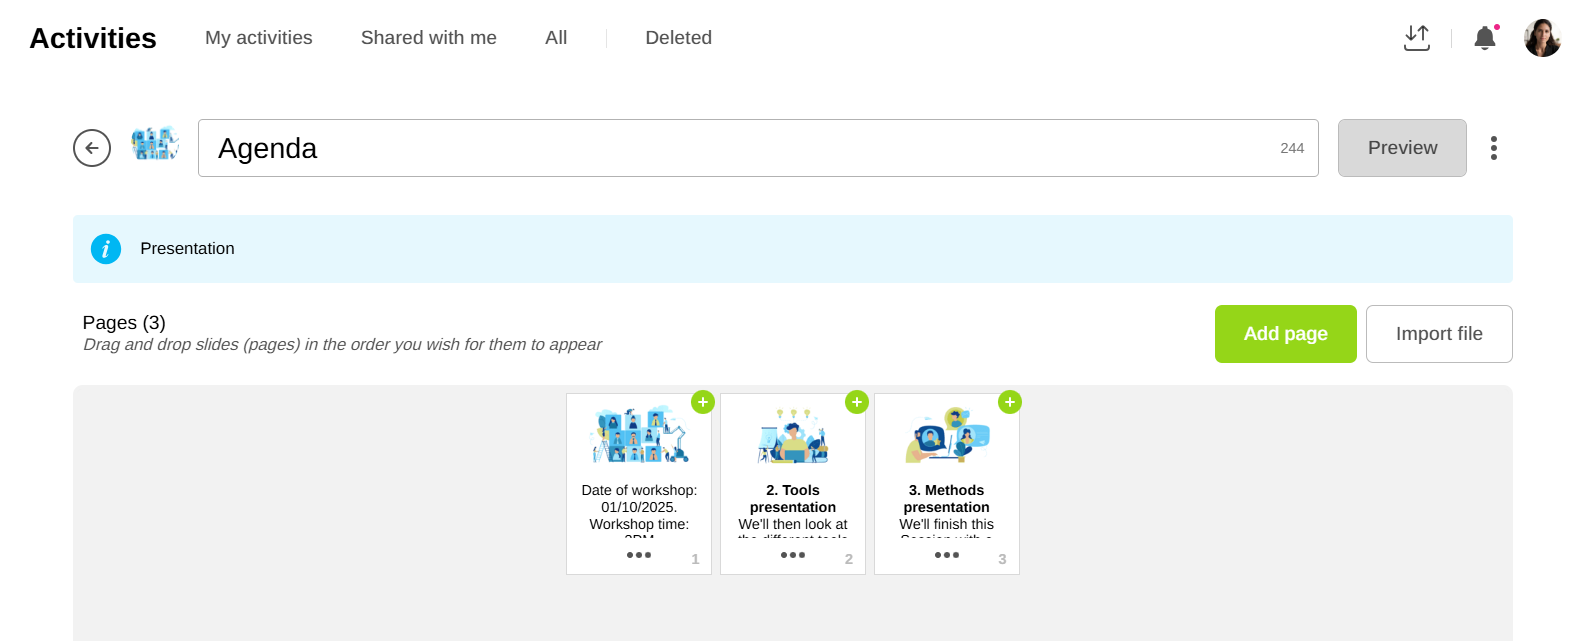Open the import/export icon in header
Screen dimensions: 1569x641
coord(1416,38)
